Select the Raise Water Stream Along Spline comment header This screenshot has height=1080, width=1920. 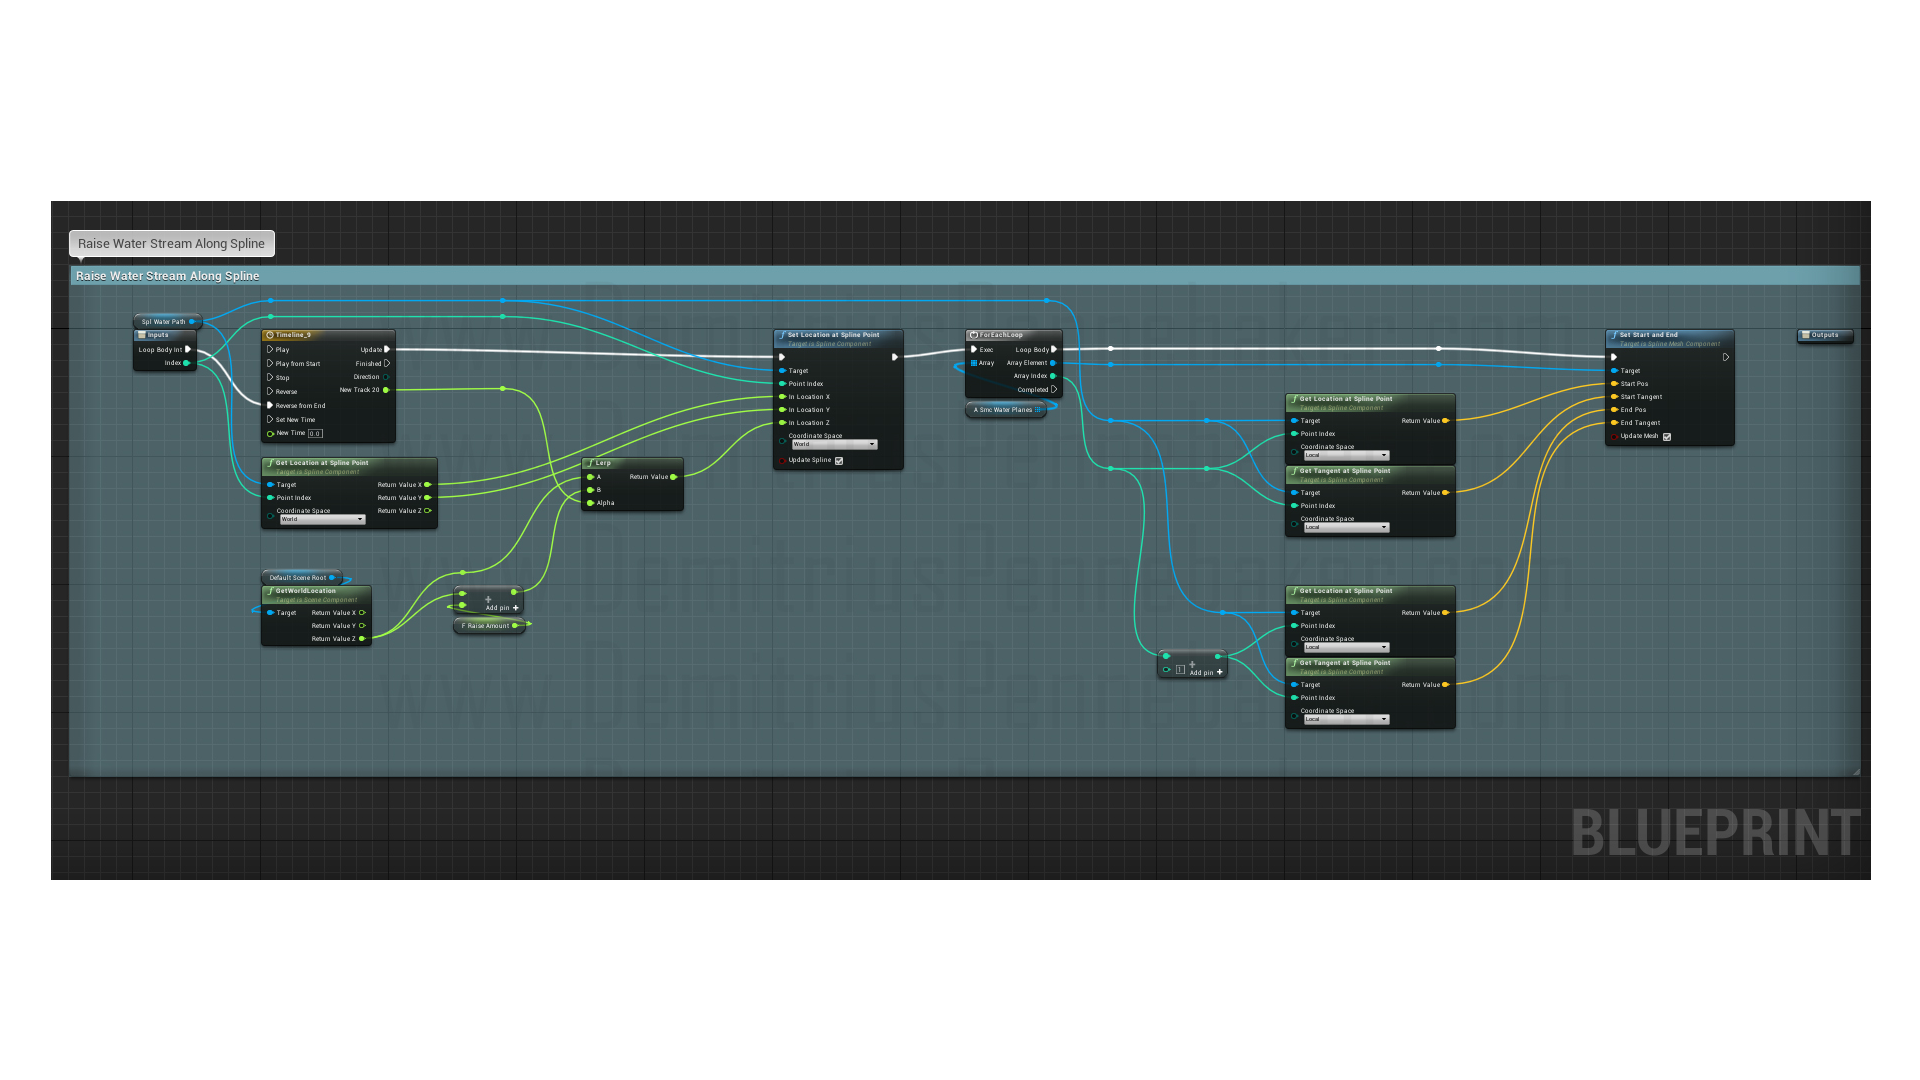click(x=965, y=276)
